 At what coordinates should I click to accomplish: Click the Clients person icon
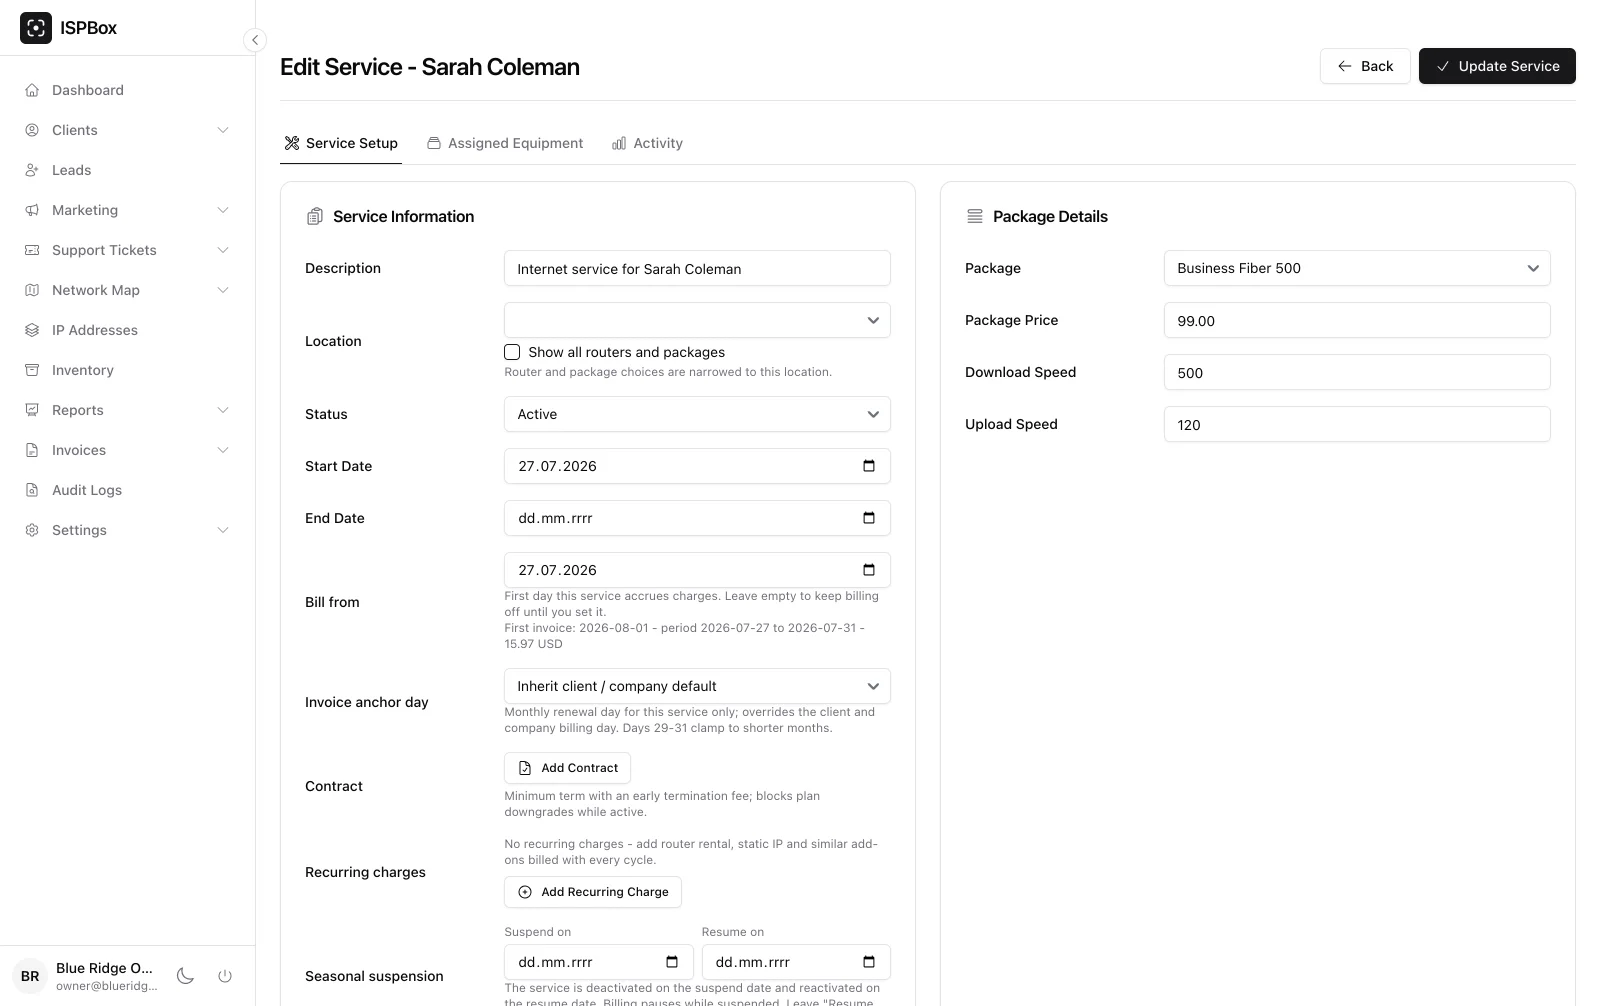[32, 130]
